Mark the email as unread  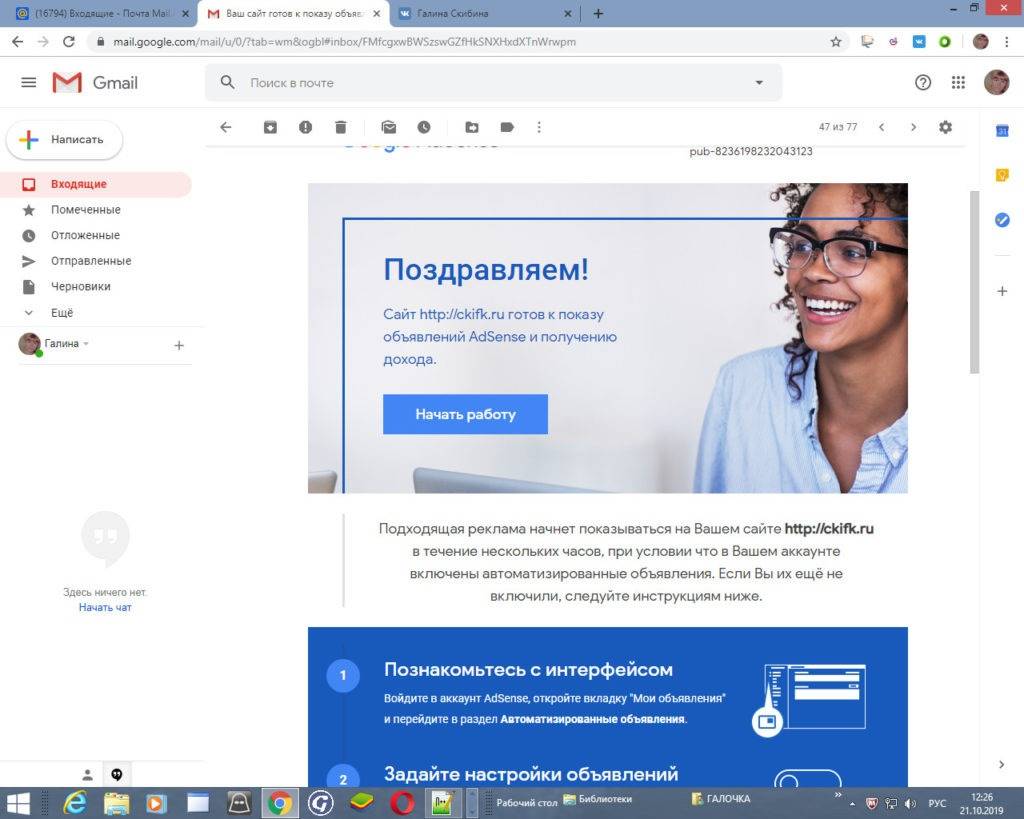point(389,127)
